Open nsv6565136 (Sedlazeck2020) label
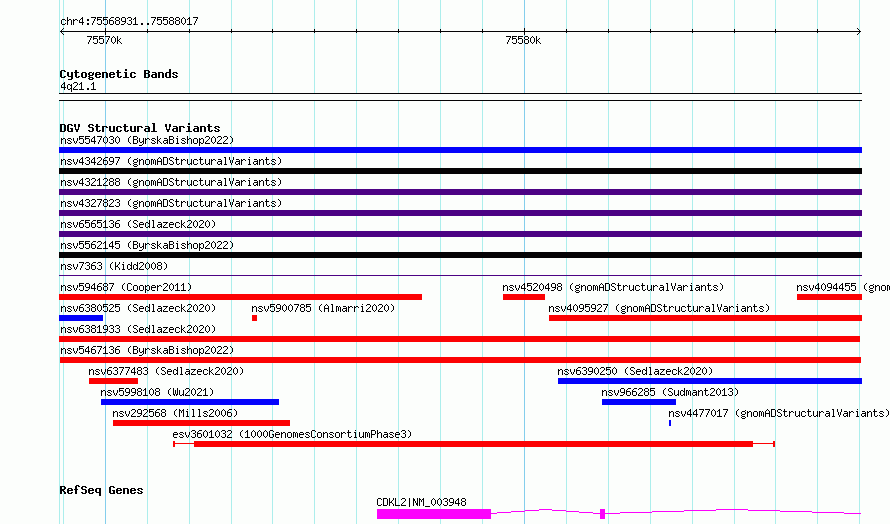 click(x=138, y=224)
